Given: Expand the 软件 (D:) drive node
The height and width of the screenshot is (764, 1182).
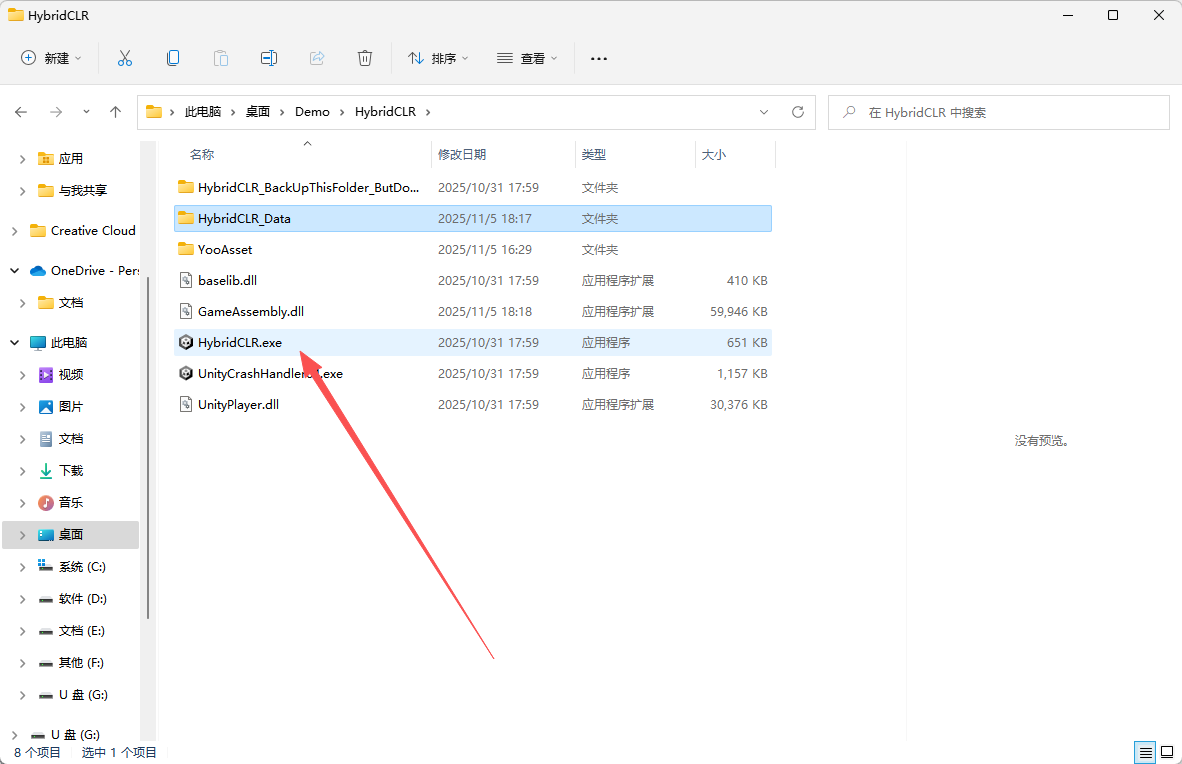Looking at the screenshot, I should [23, 599].
